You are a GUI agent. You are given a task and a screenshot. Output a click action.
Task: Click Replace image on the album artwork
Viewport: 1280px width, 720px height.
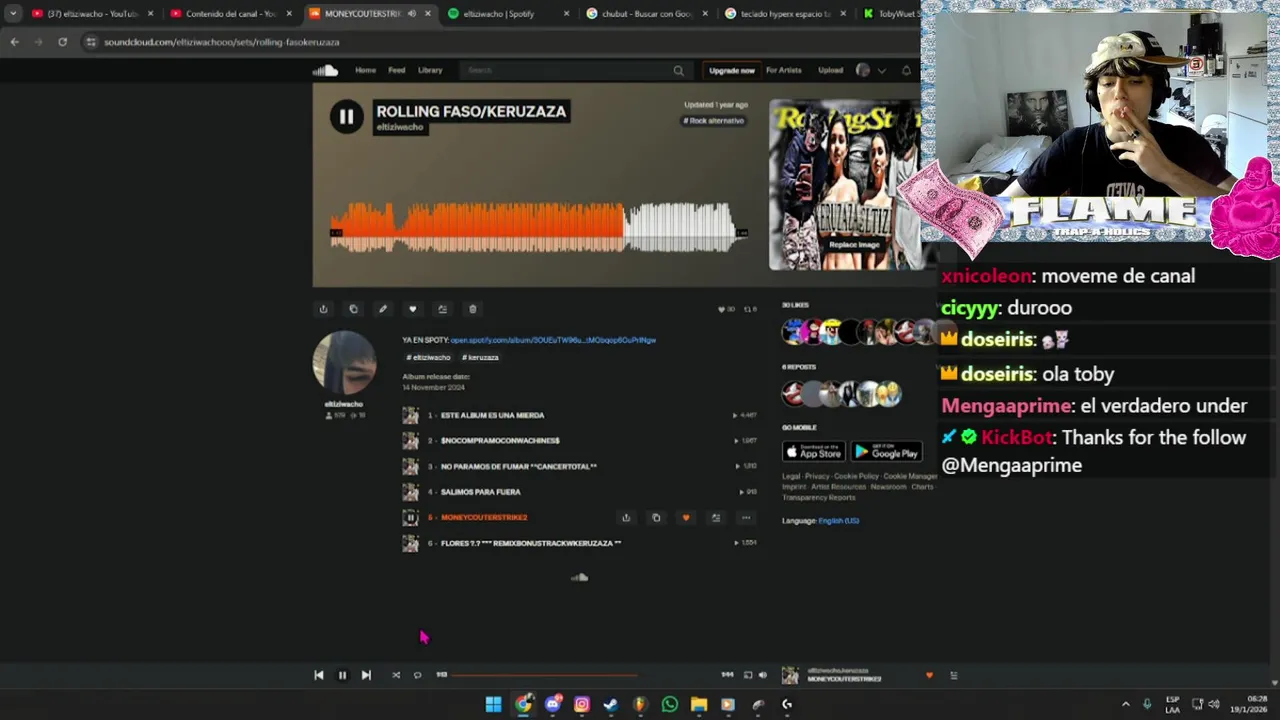point(854,244)
